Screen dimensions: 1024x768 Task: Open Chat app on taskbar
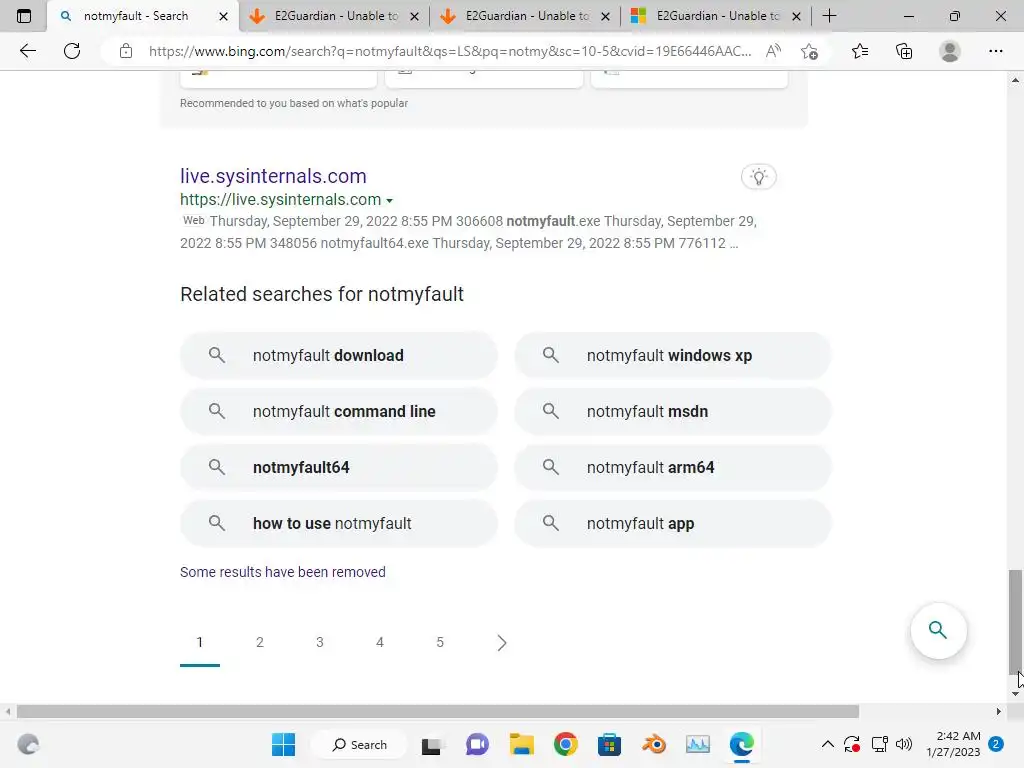coord(477,744)
